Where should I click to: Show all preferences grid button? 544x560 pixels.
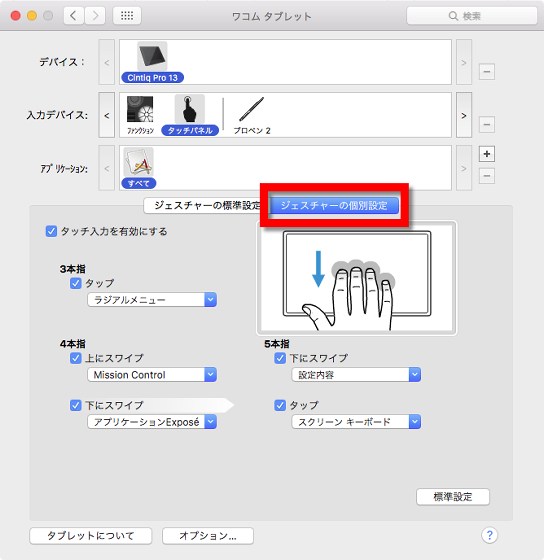click(127, 16)
